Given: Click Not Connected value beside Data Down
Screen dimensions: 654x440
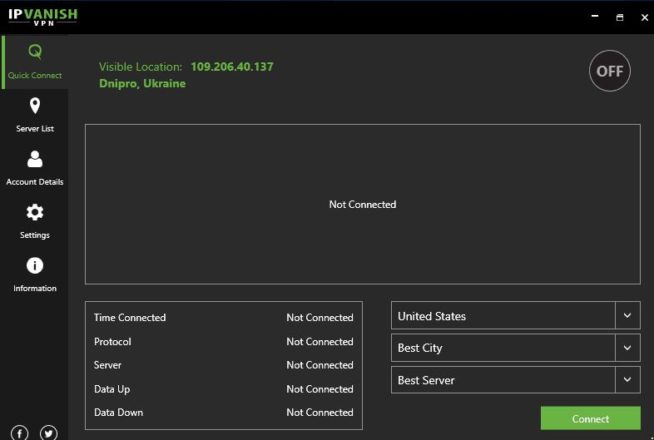Looking at the screenshot, I should [320, 412].
